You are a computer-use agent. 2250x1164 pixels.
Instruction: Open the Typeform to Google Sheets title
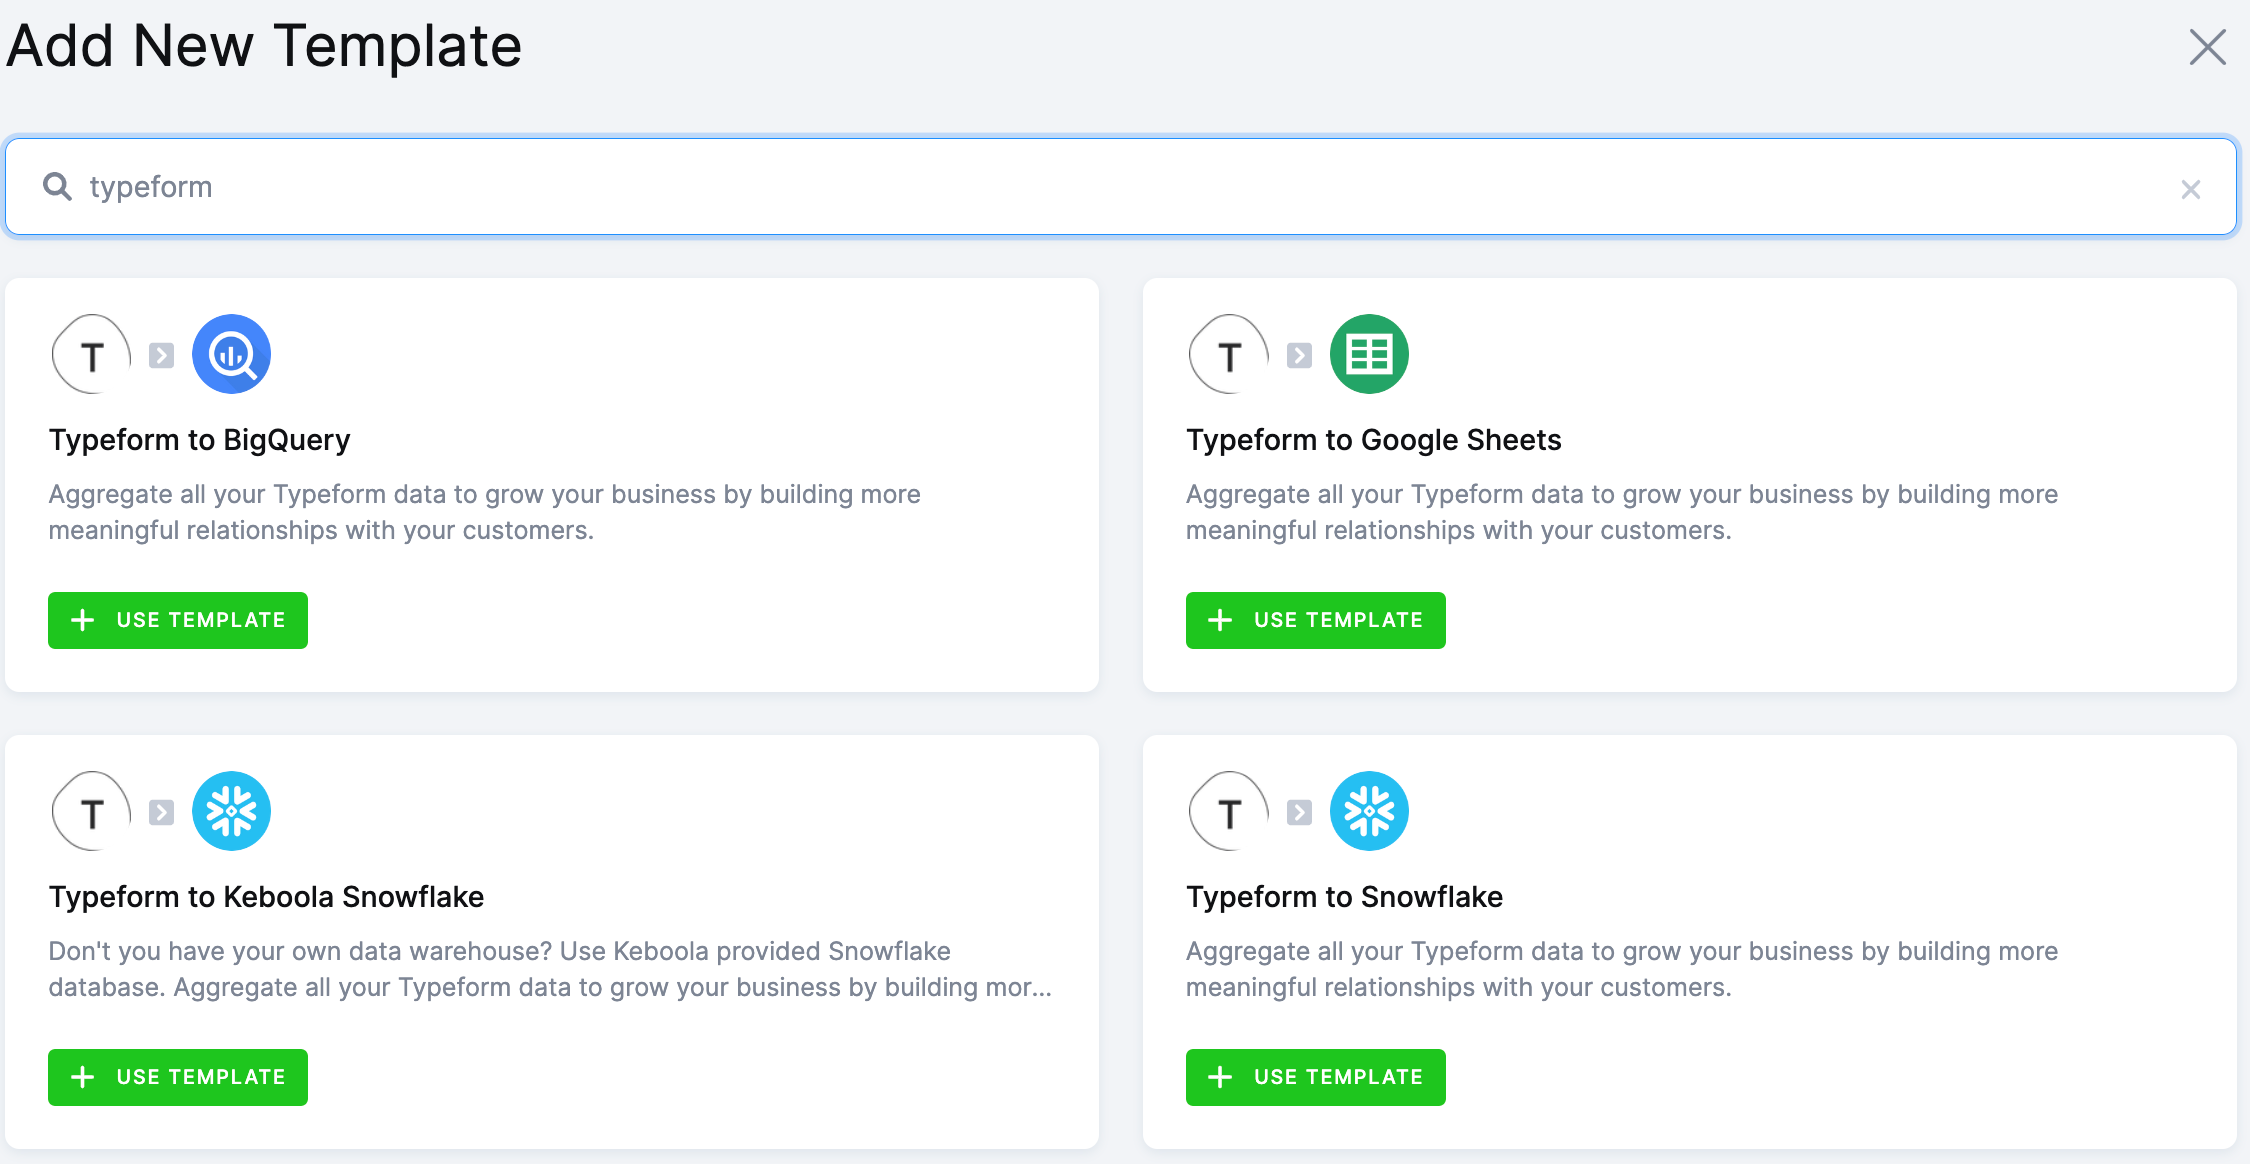click(x=1373, y=440)
